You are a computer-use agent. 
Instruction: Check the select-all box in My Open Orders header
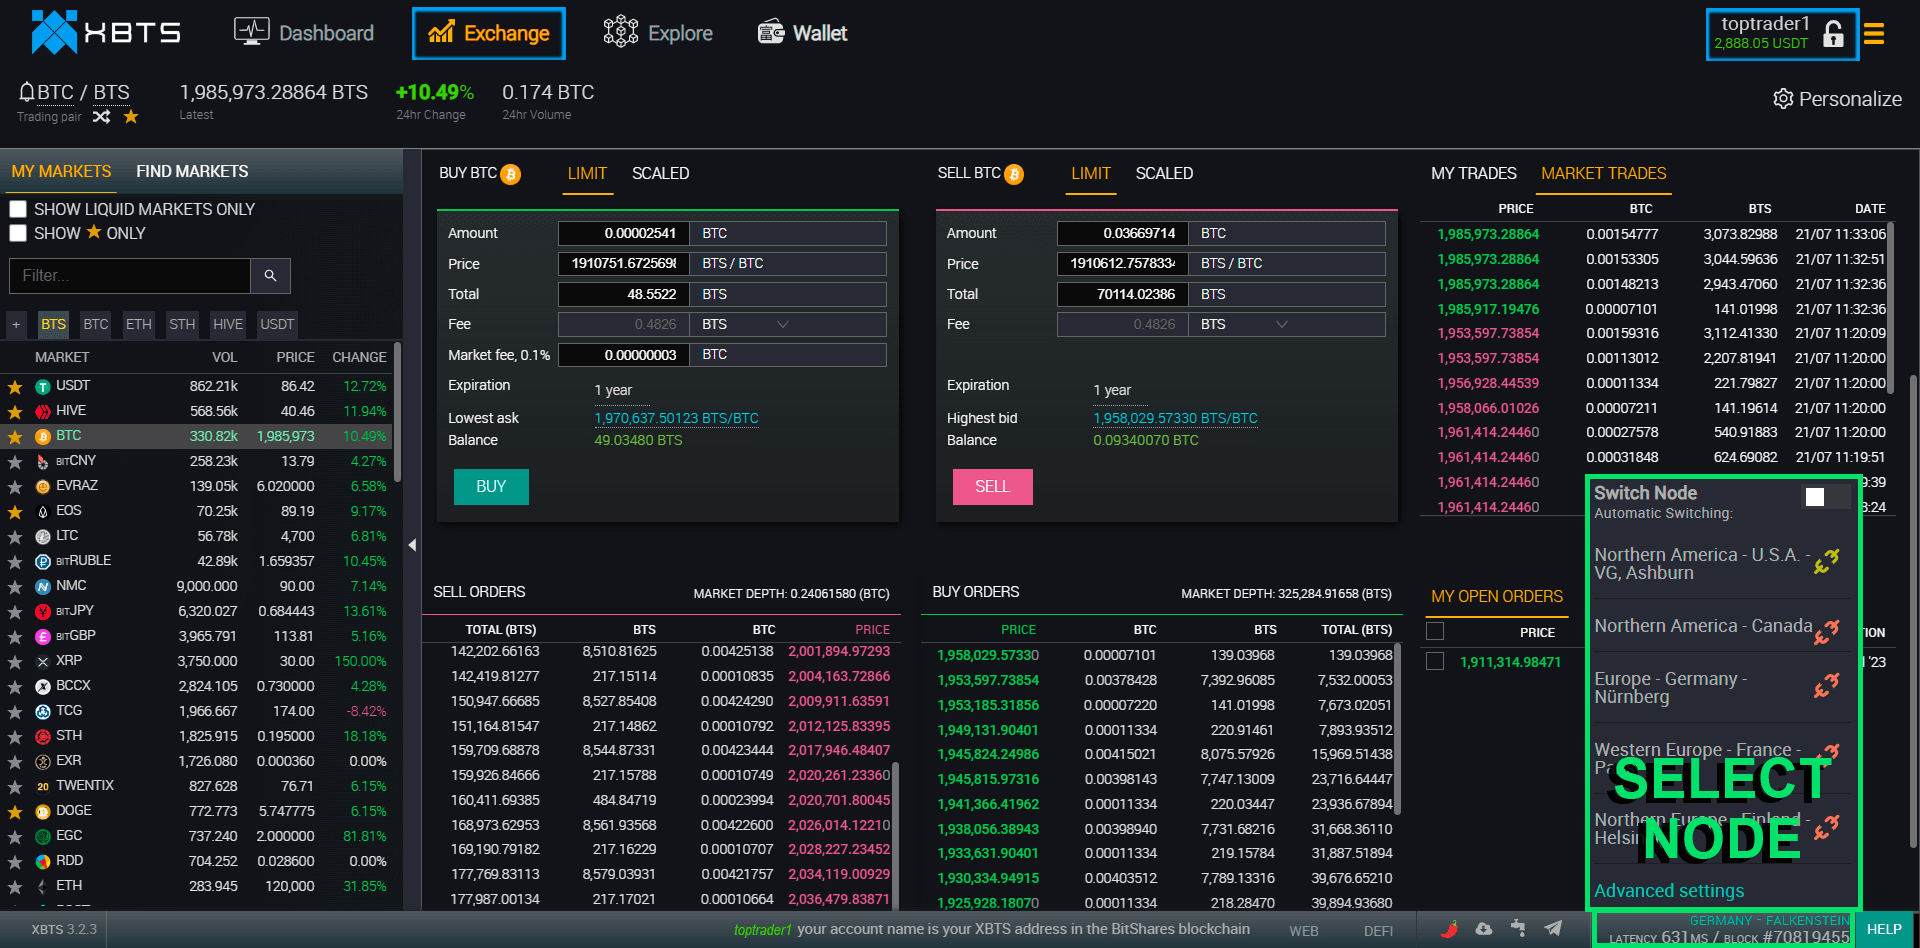pyautogui.click(x=1435, y=631)
